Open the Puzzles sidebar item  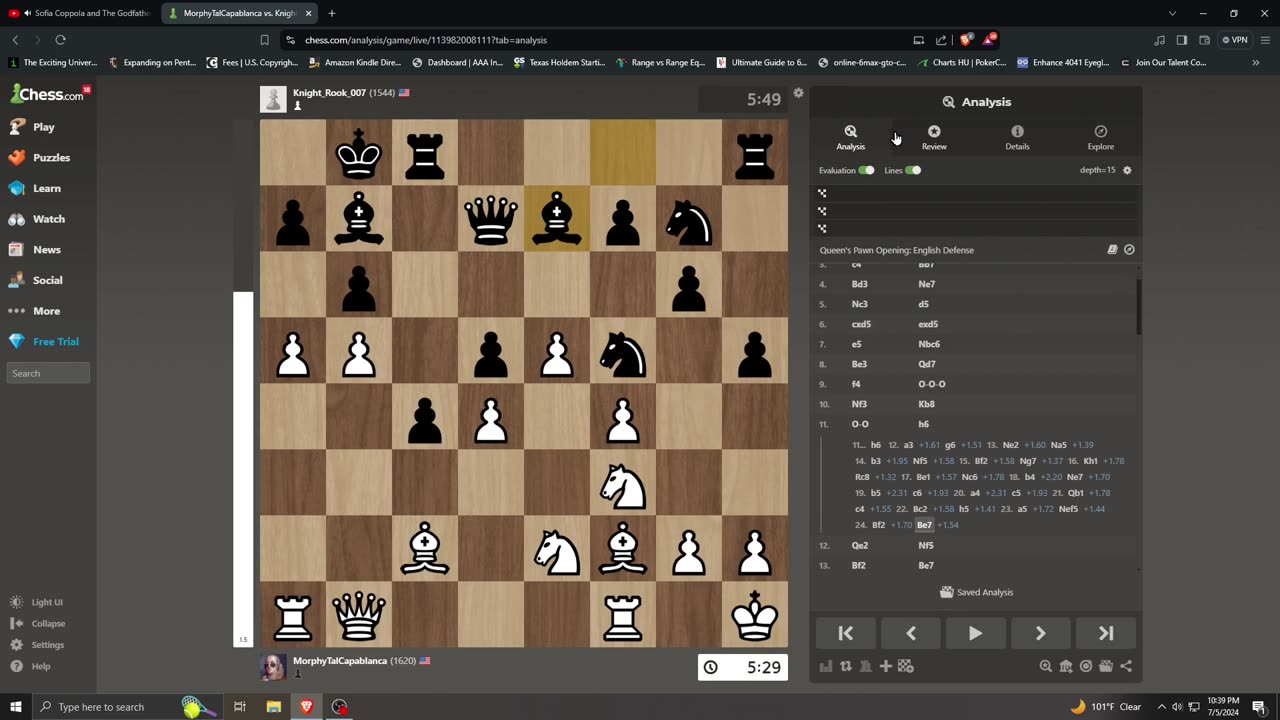pos(51,158)
